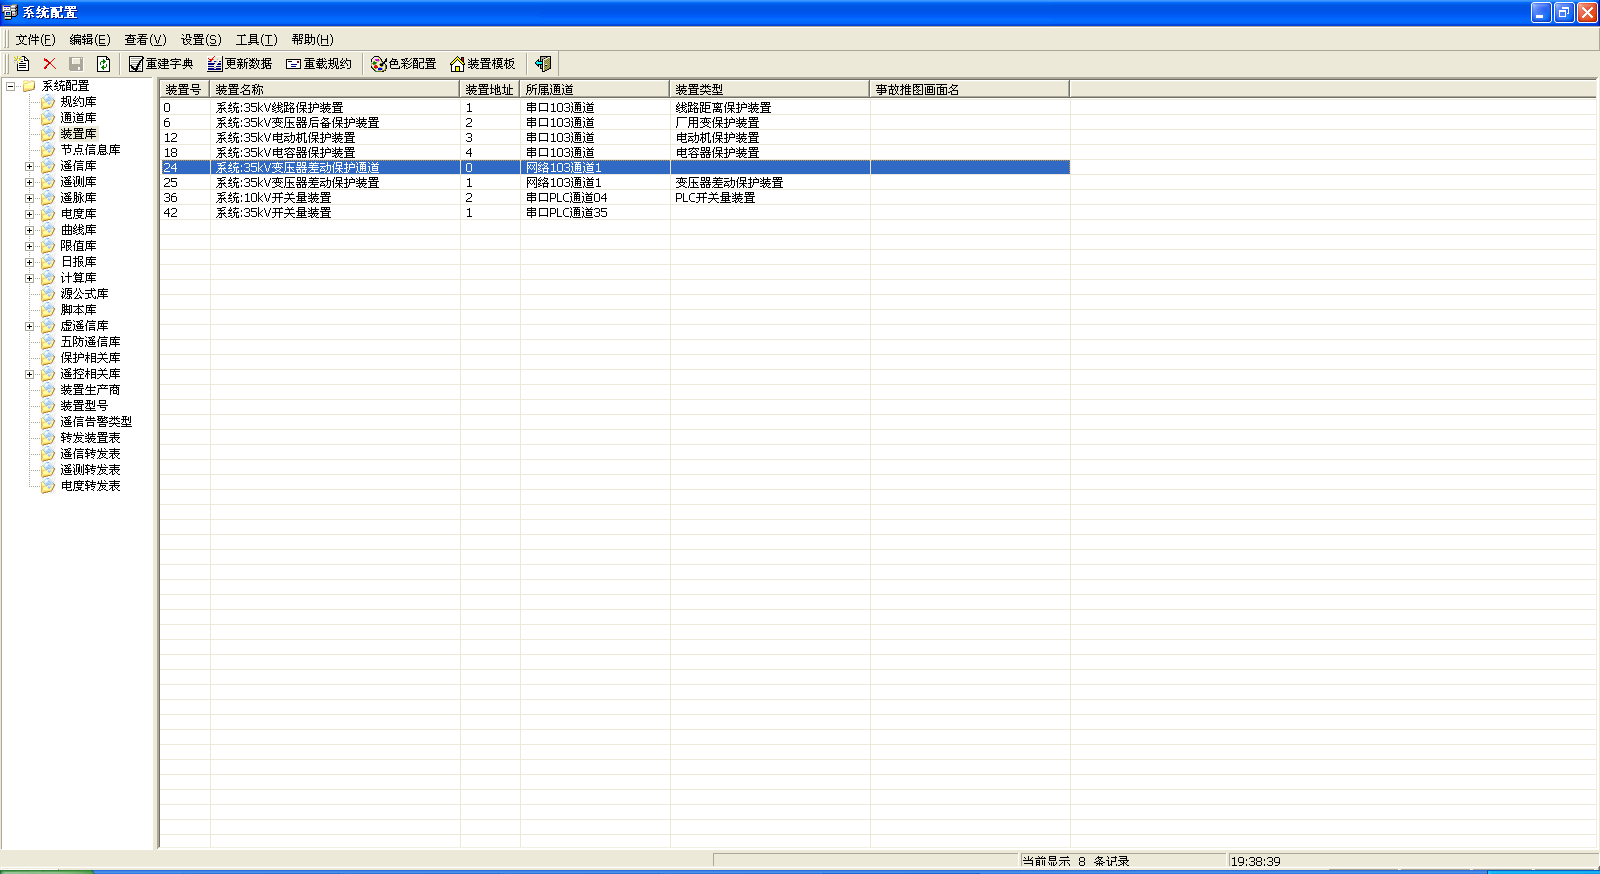This screenshot has width=1600, height=874.
Task: Expand the 计算库 tree node
Action: pos(29,278)
